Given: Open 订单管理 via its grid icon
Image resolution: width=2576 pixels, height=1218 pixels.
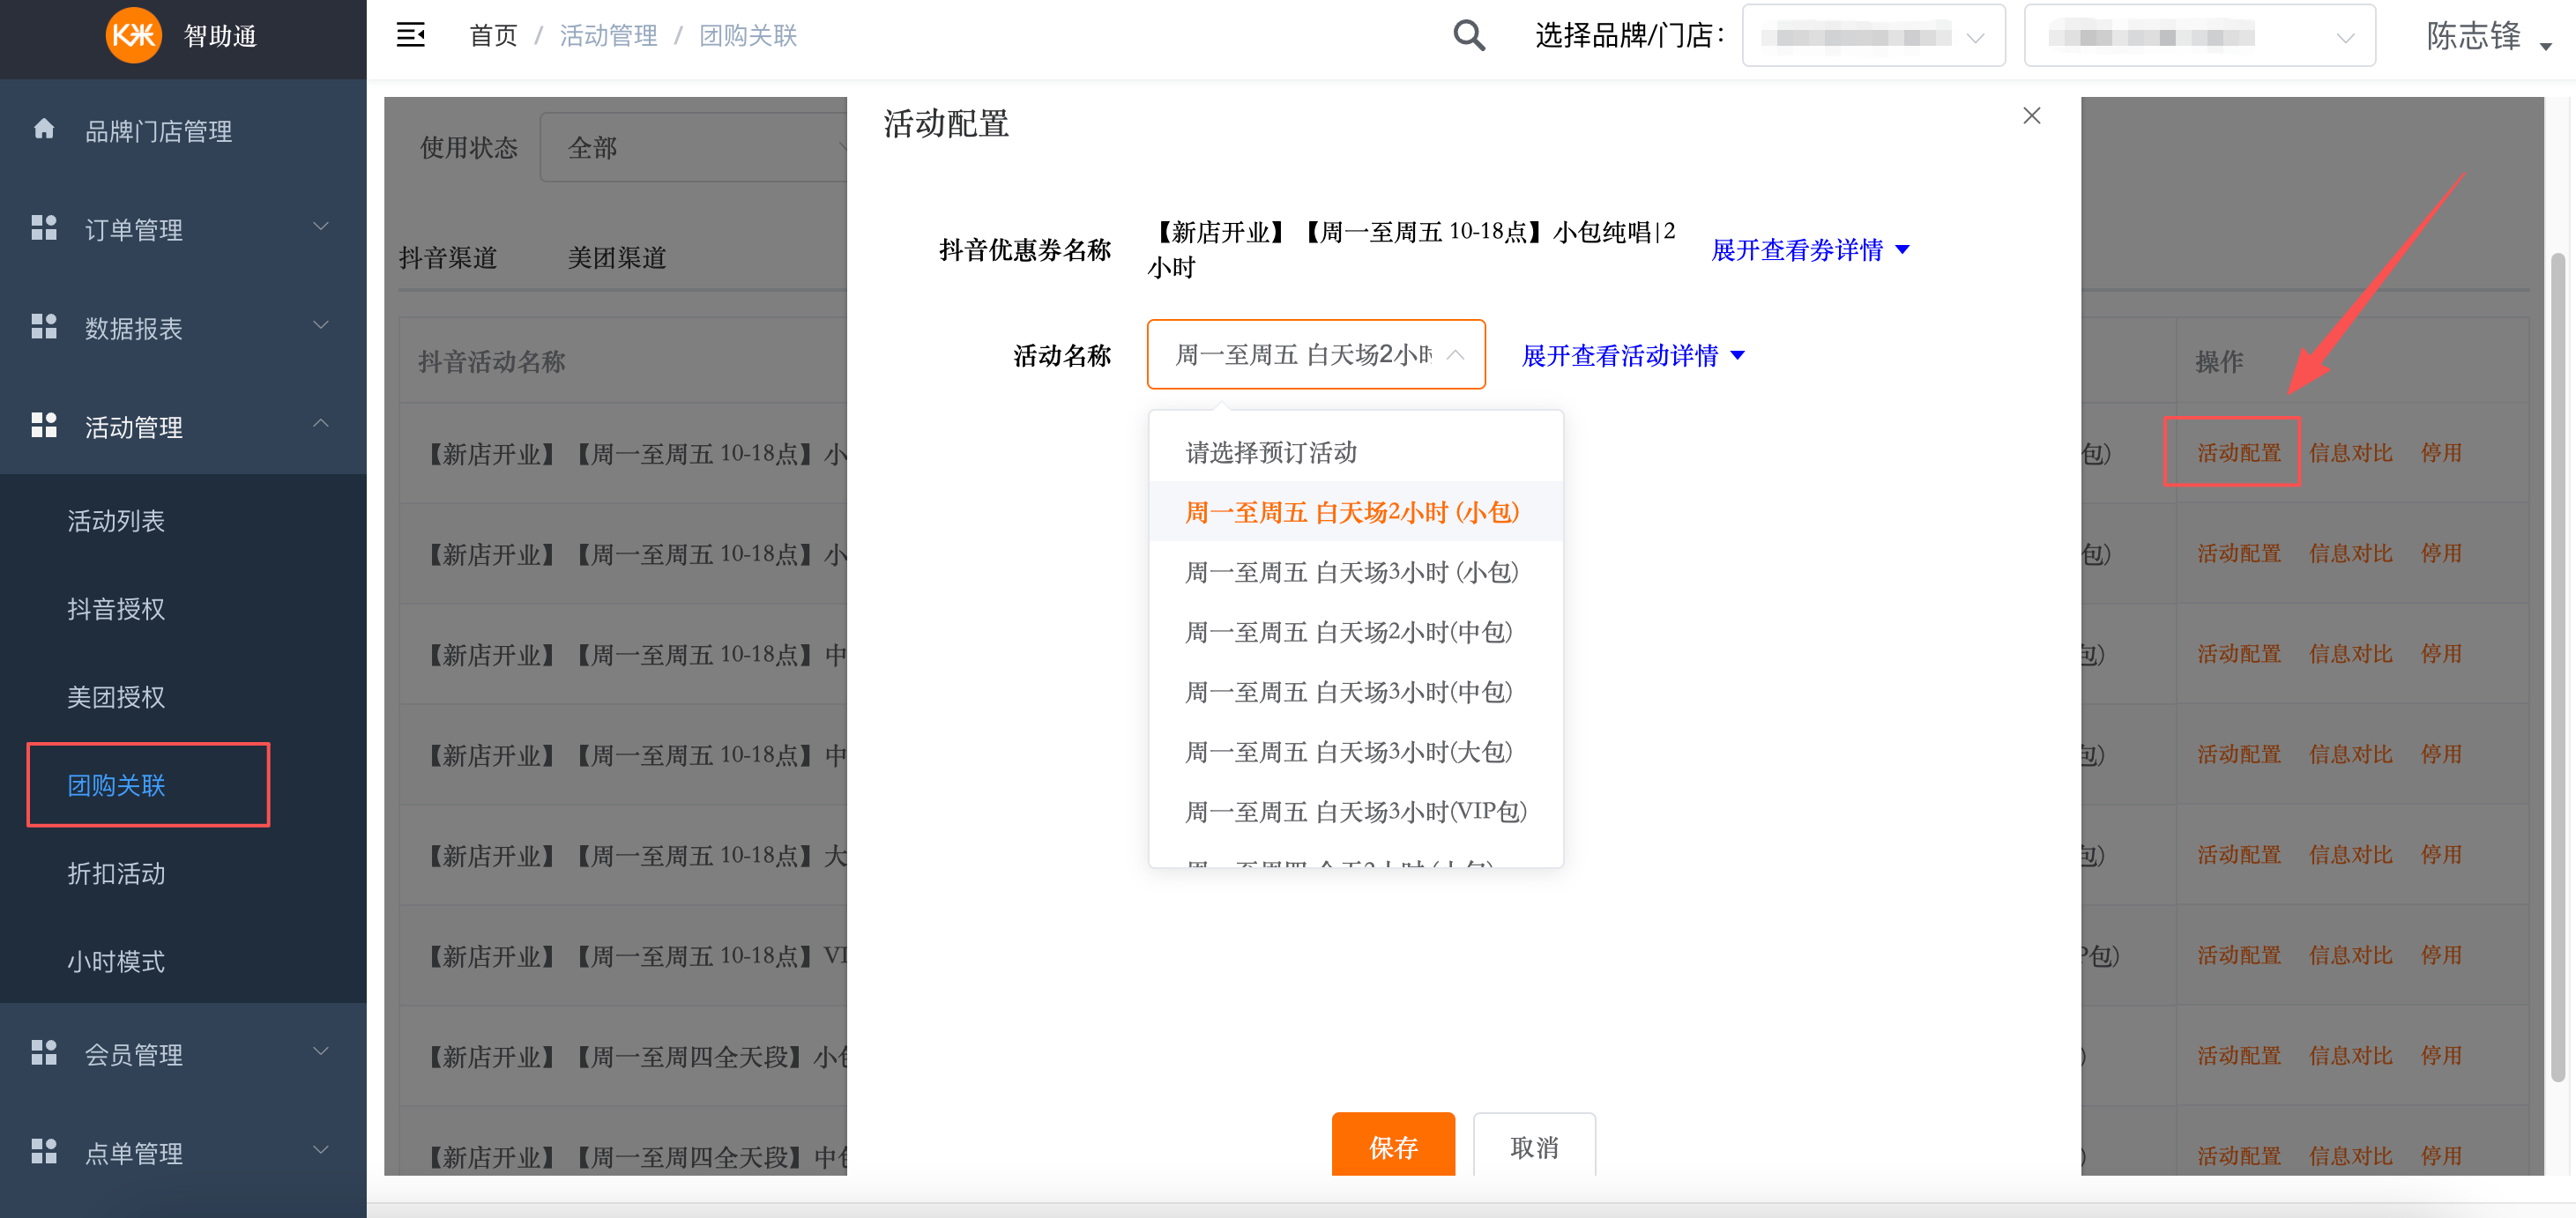Looking at the screenshot, I should (x=44, y=228).
